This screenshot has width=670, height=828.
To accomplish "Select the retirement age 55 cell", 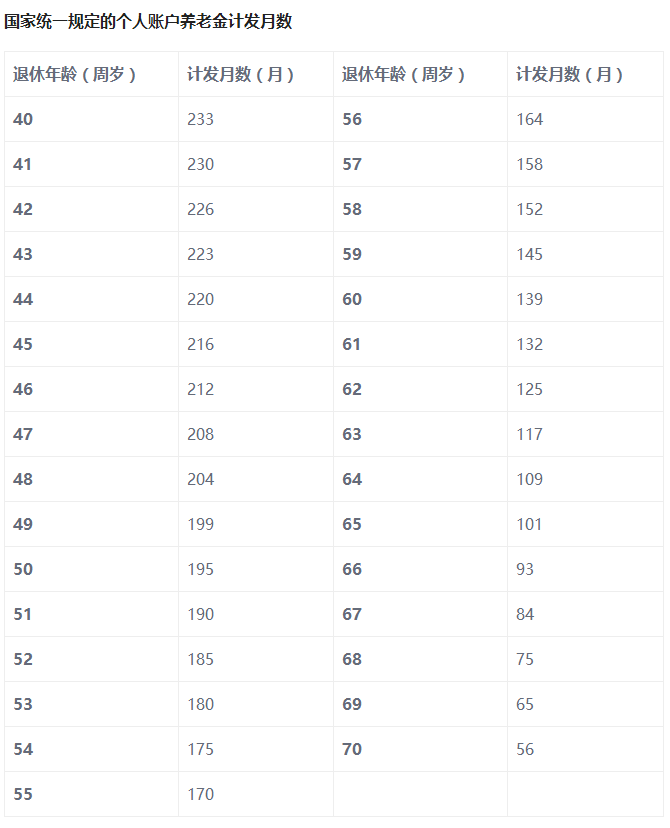I will [x=23, y=794].
